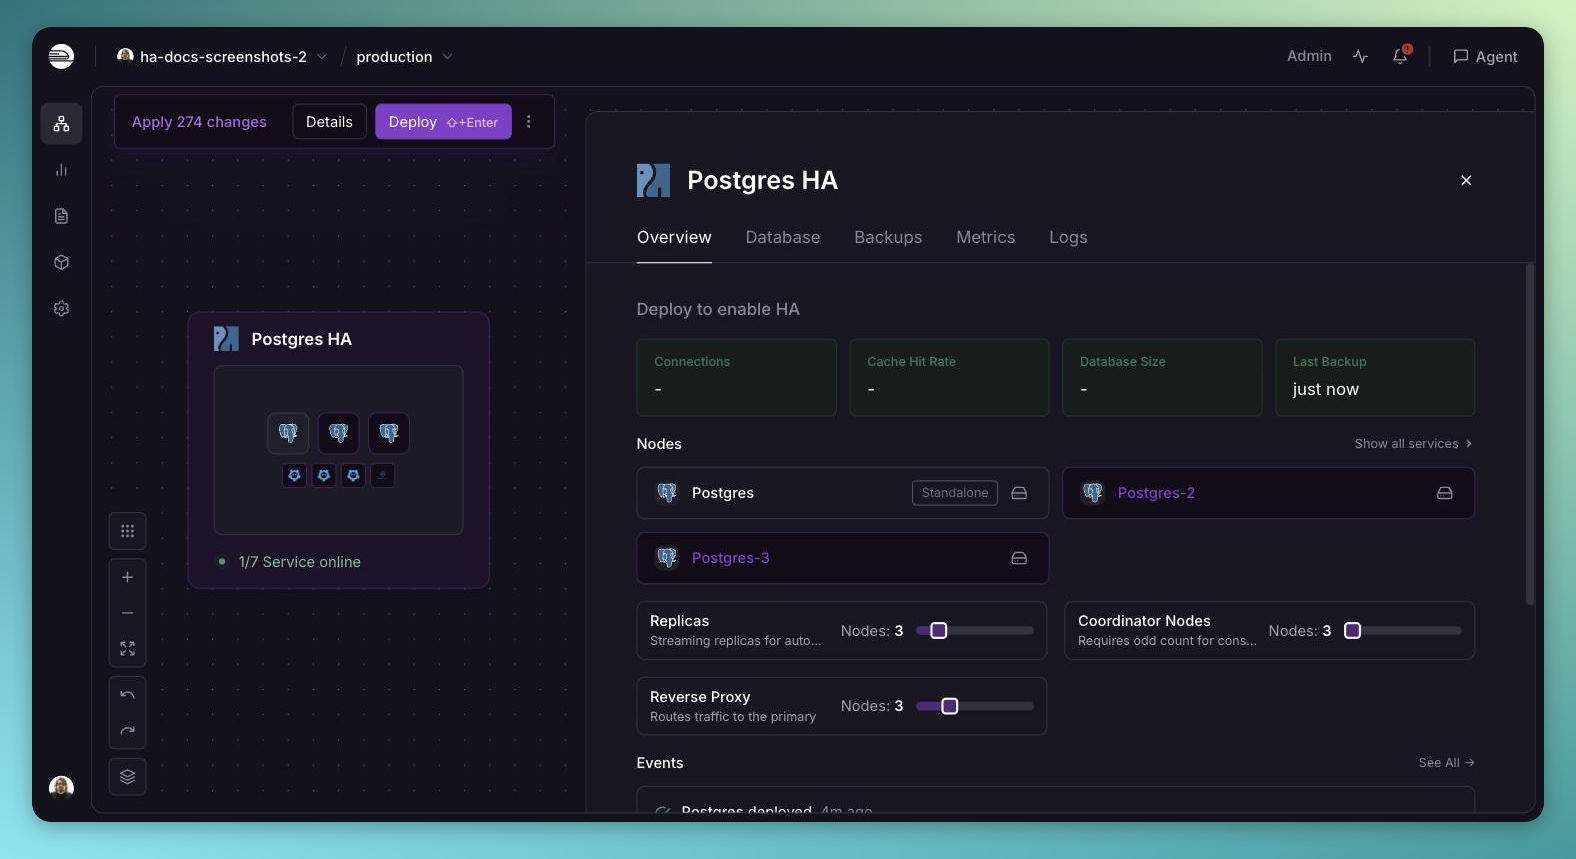Close the Postgres HA panel

[x=1466, y=180]
